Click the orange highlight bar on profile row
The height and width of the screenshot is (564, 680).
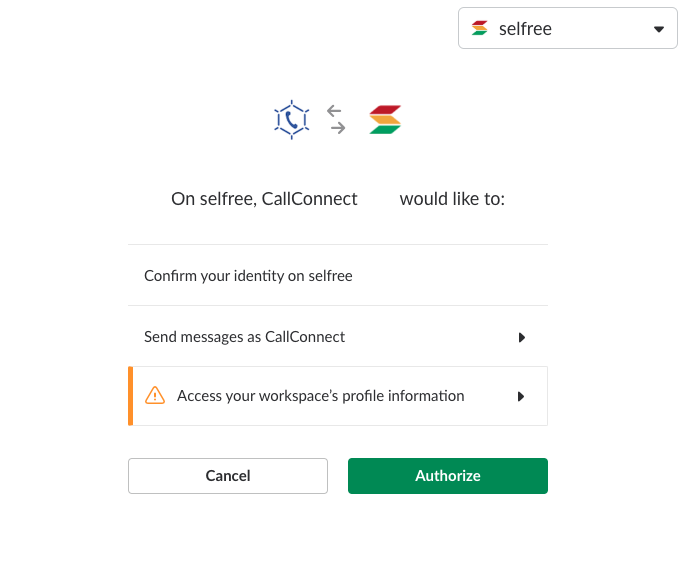[x=131, y=396]
